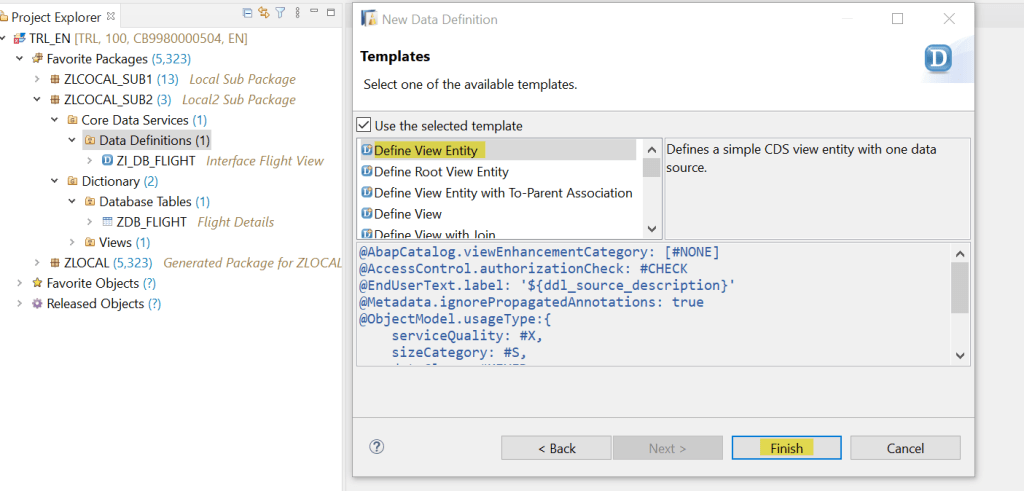The image size is (1024, 491).
Task: Select Define View template
Action: [x=407, y=214]
